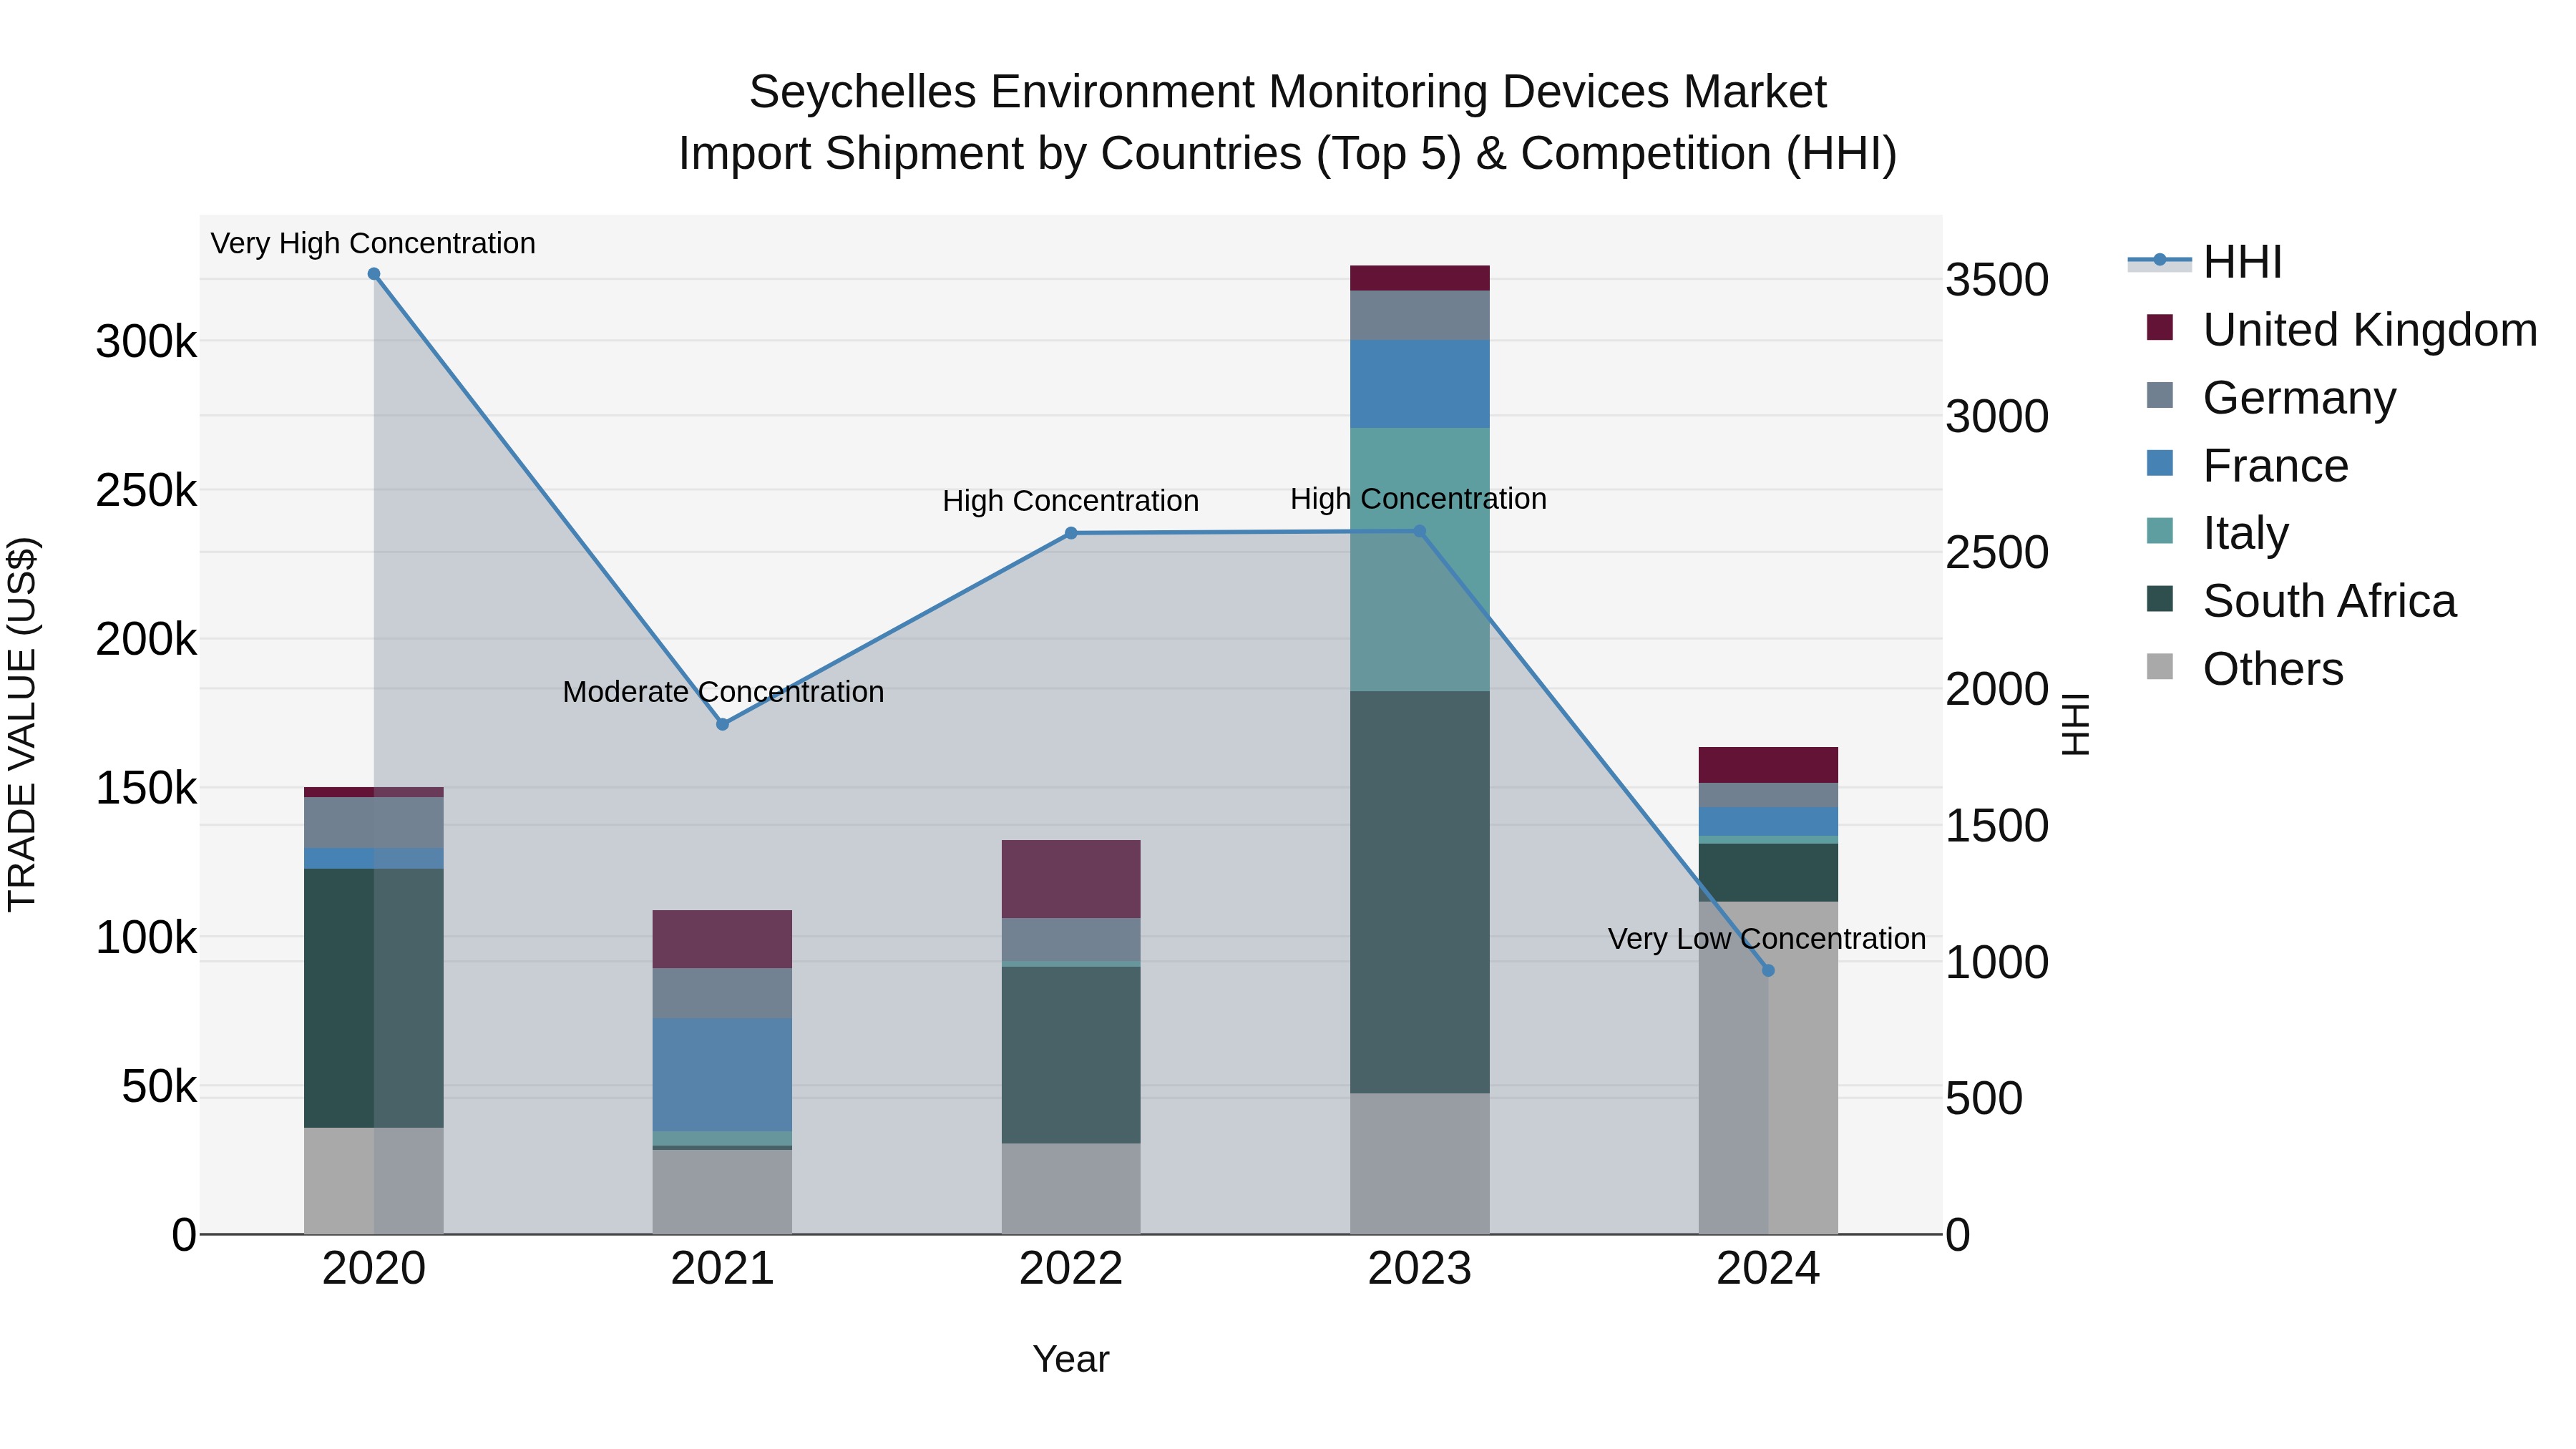The image size is (2576, 1449).
Task: Select the 2022 HHI data point
Action: 1071,533
